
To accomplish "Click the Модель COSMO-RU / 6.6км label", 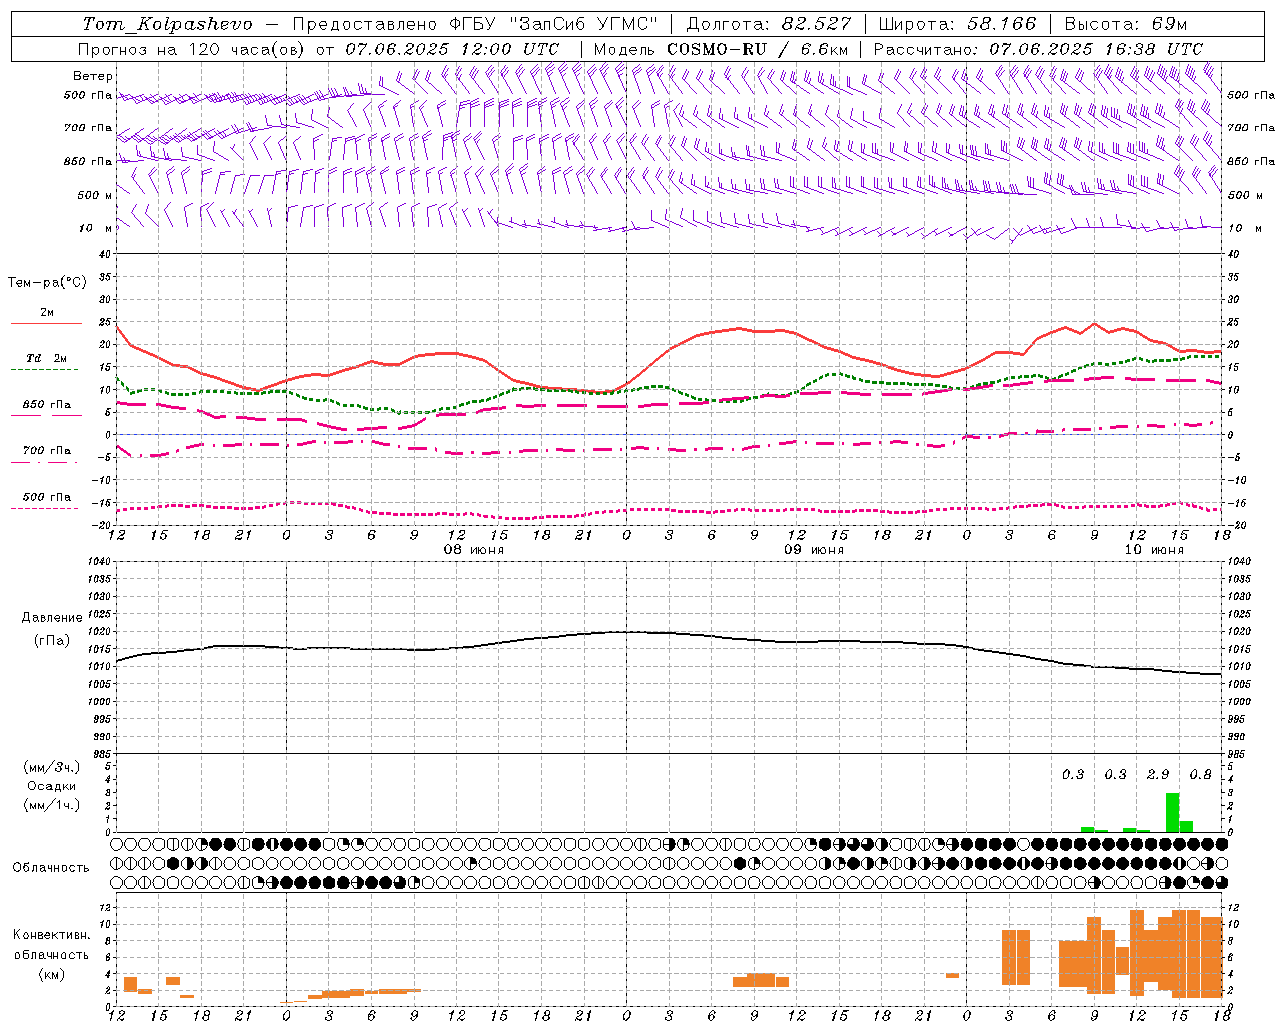I will [x=721, y=49].
